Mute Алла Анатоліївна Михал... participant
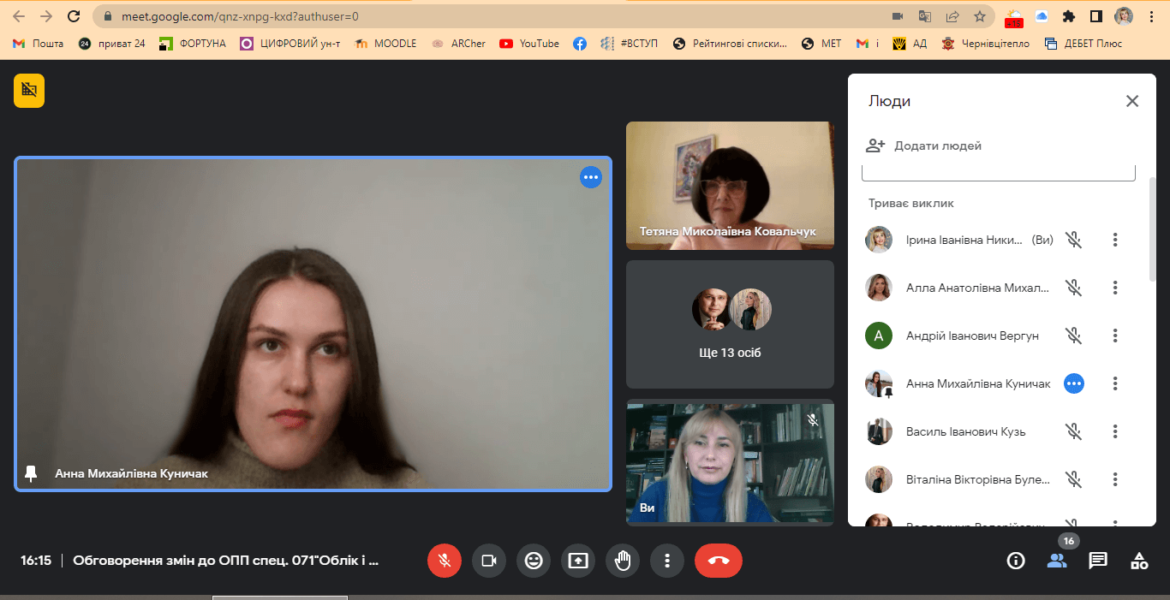Viewport: 1170px width, 600px height. (x=1074, y=287)
